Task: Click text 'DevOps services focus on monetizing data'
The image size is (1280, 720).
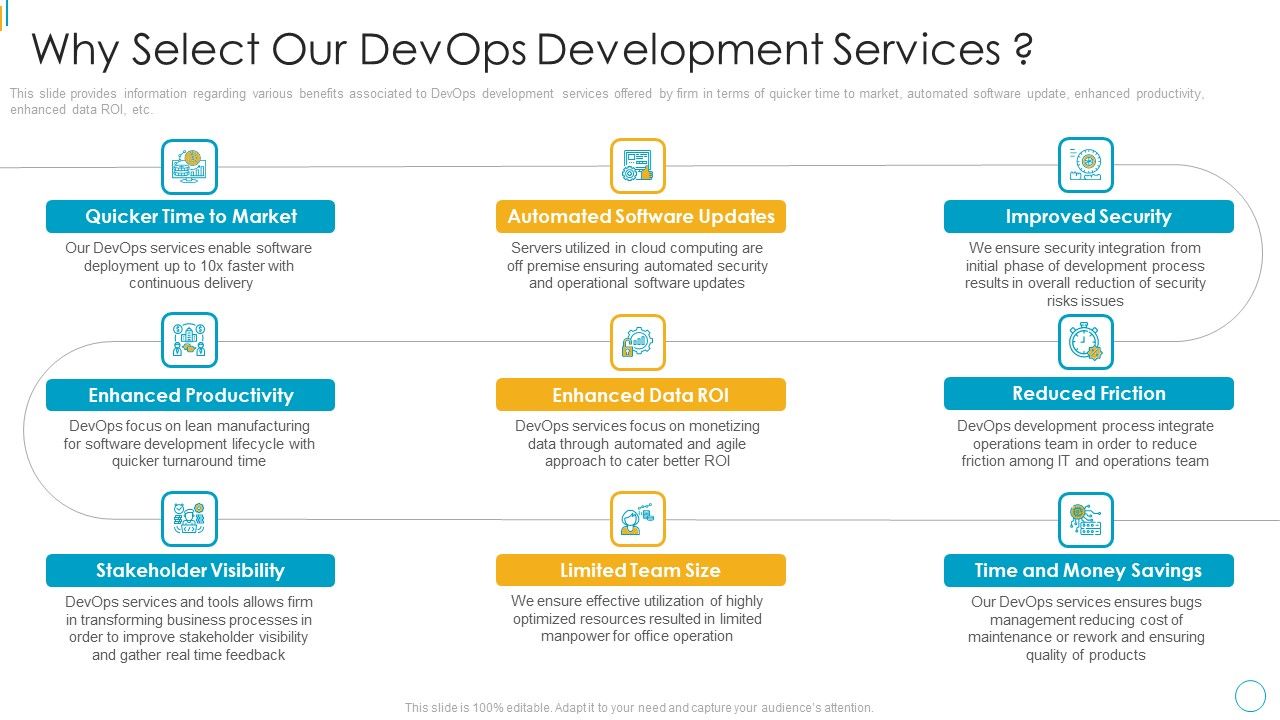Action: pyautogui.click(x=637, y=443)
